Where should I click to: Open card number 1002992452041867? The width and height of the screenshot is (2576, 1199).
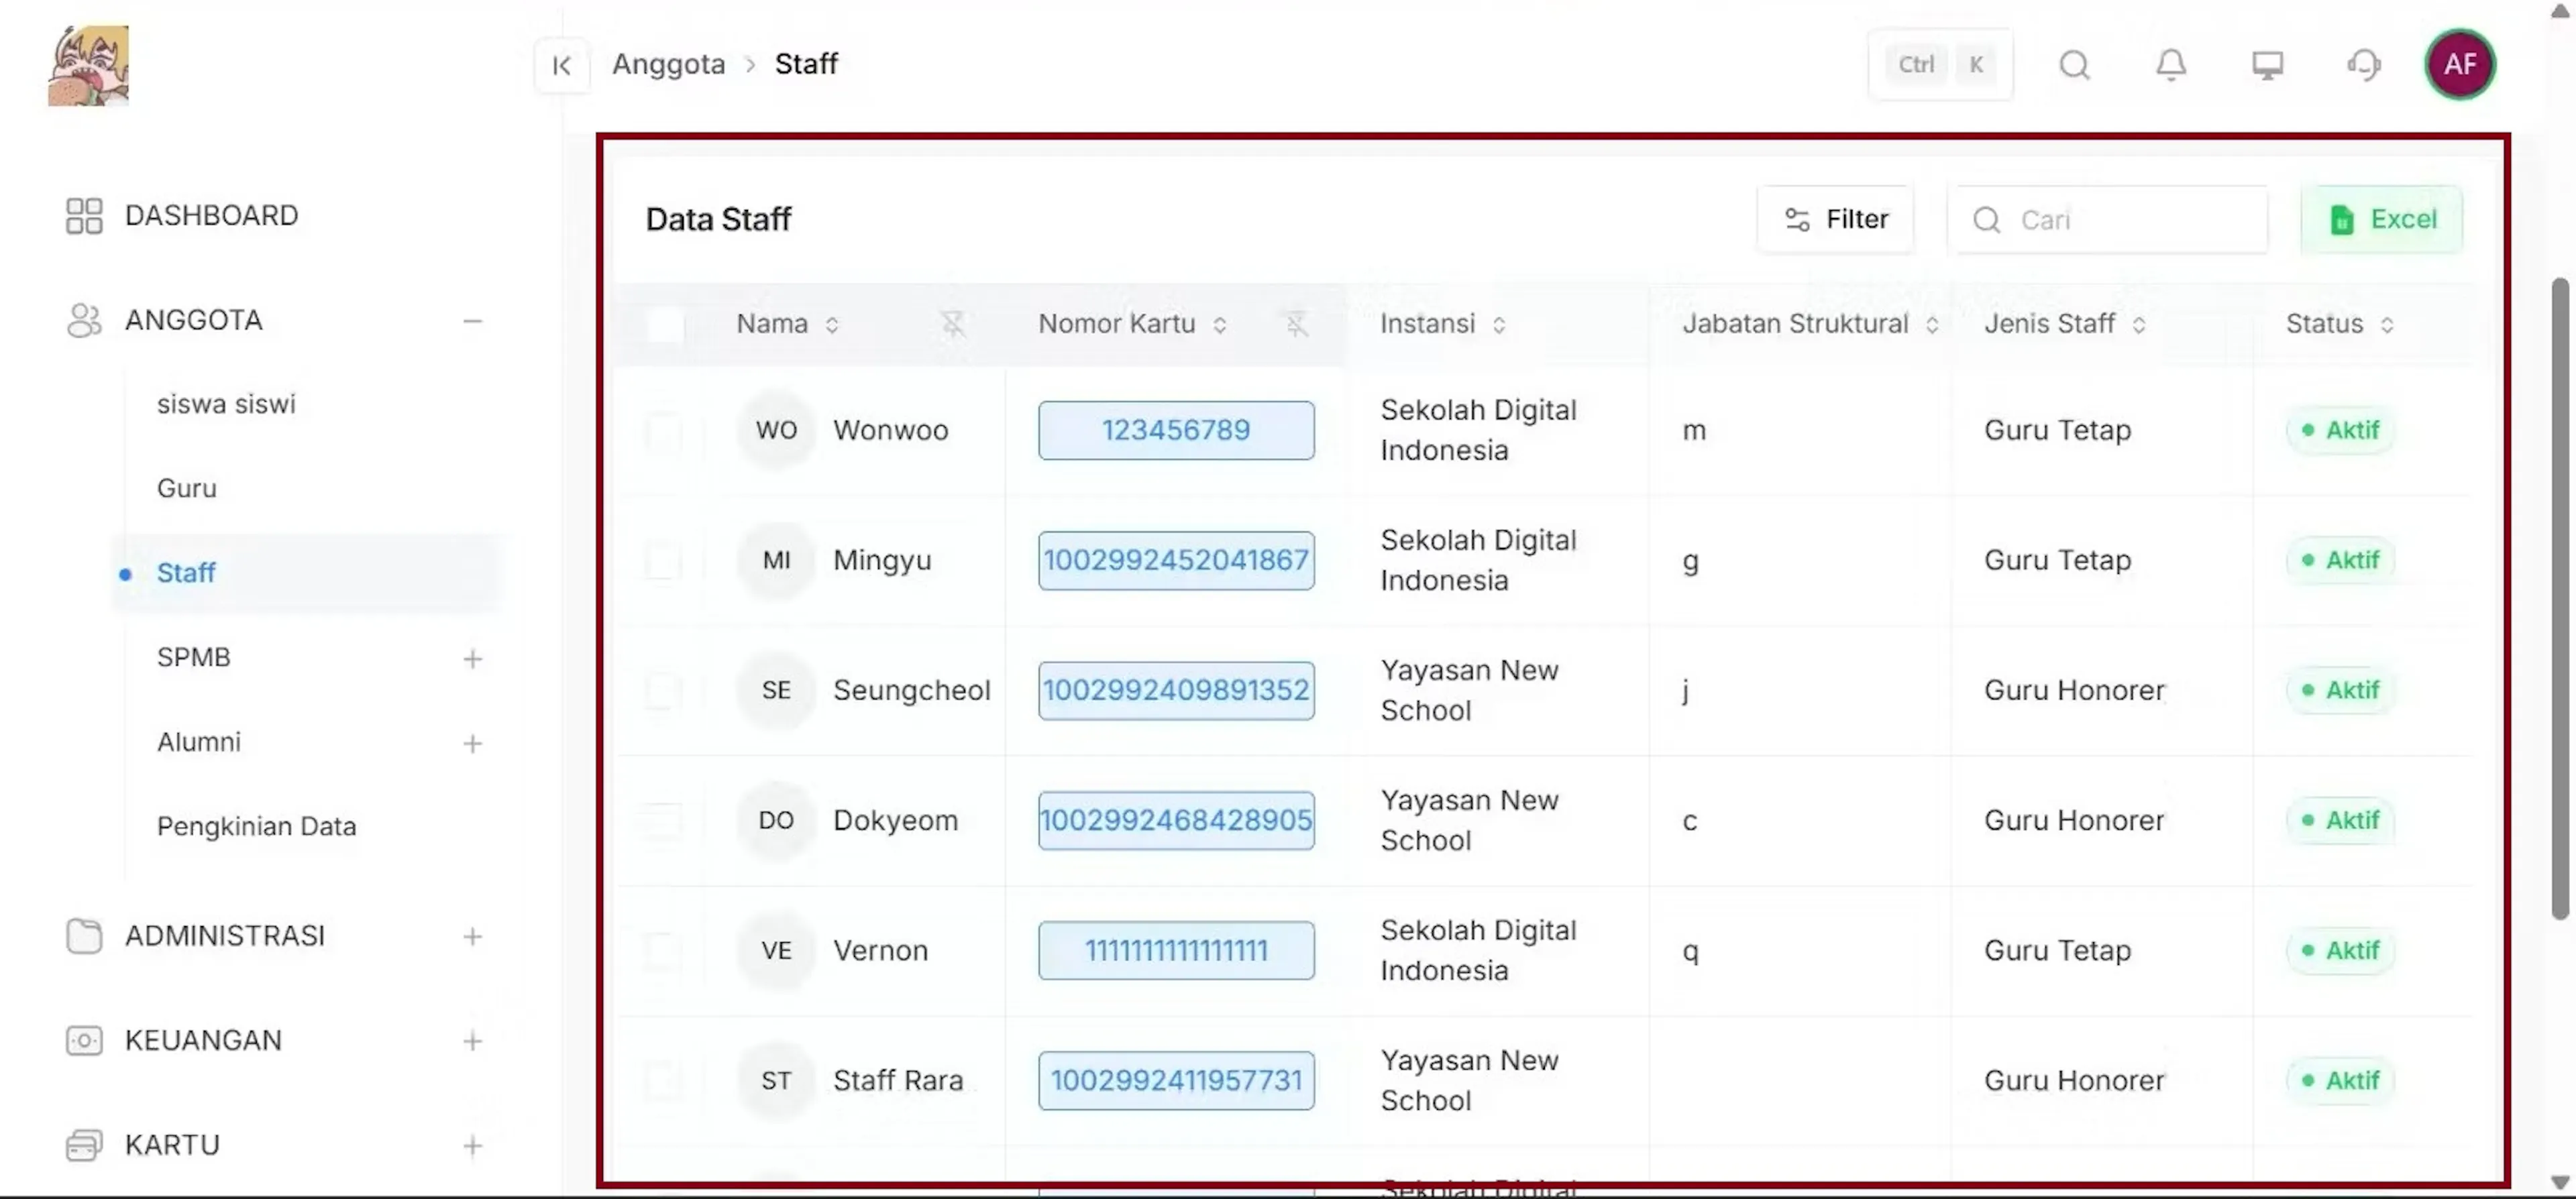1176,560
